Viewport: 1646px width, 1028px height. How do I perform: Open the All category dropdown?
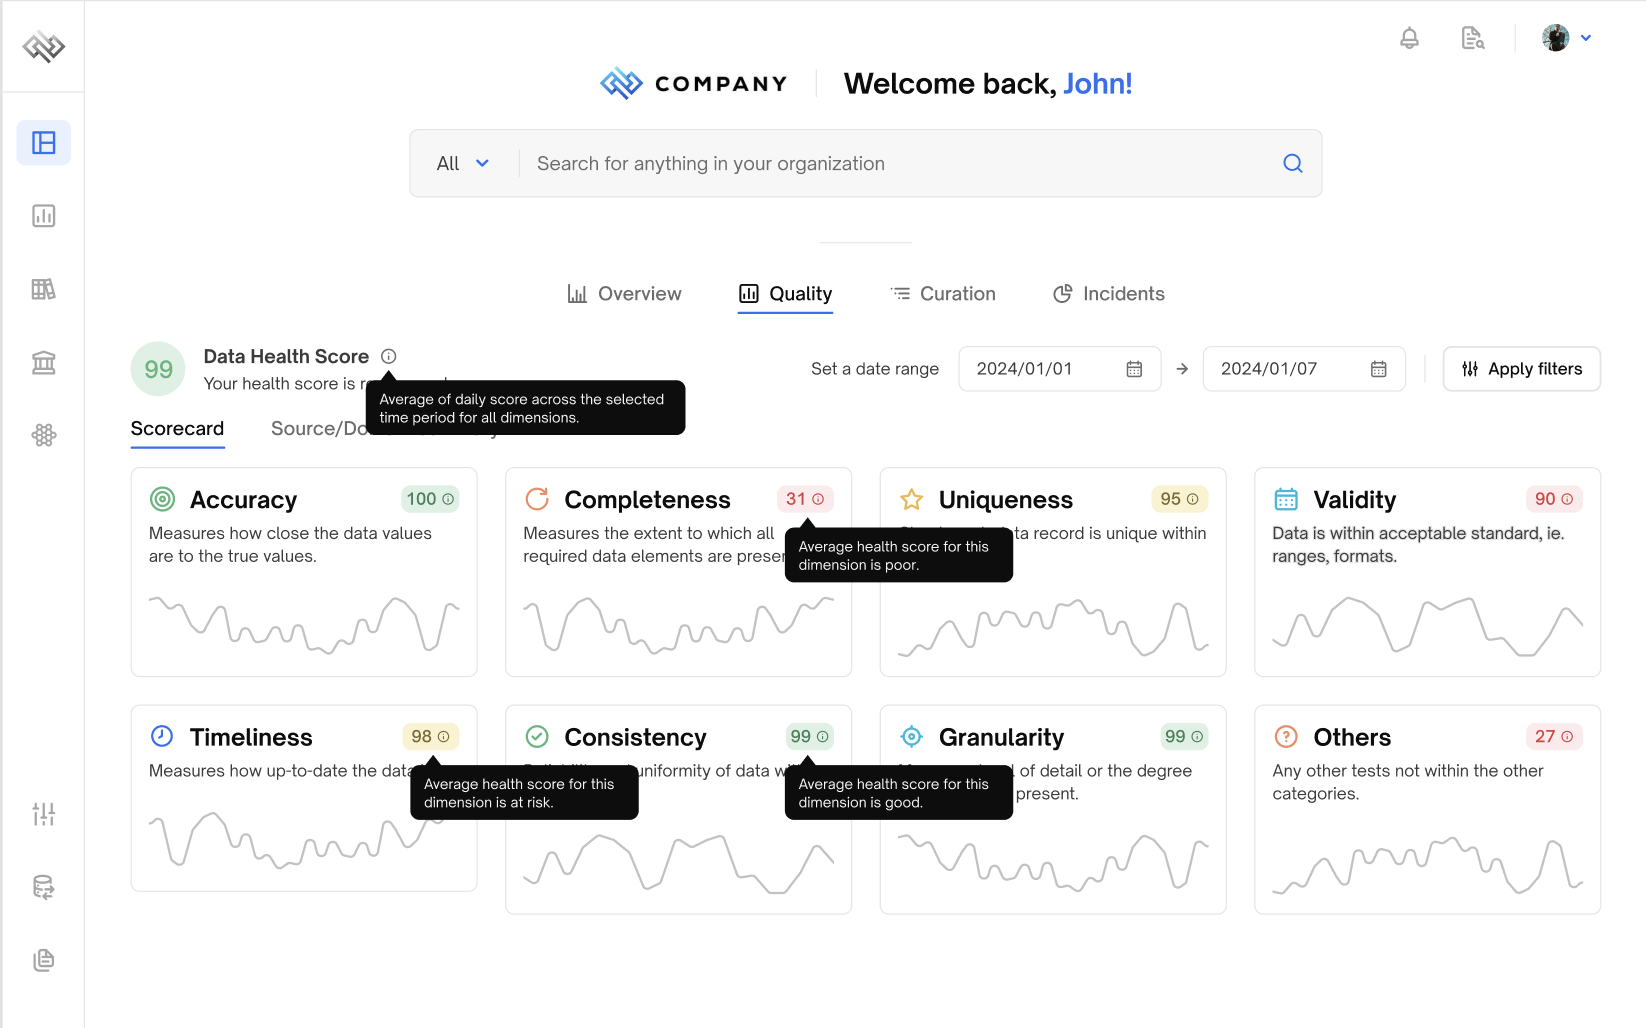pyautogui.click(x=463, y=163)
